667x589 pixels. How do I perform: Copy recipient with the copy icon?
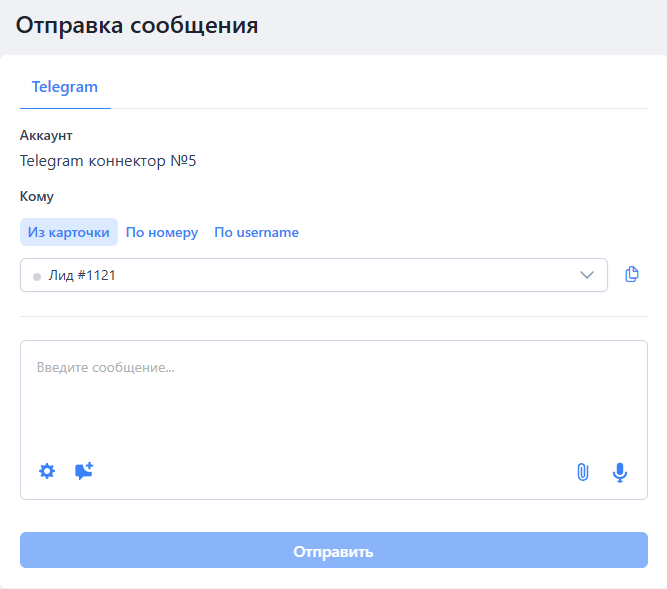632,274
